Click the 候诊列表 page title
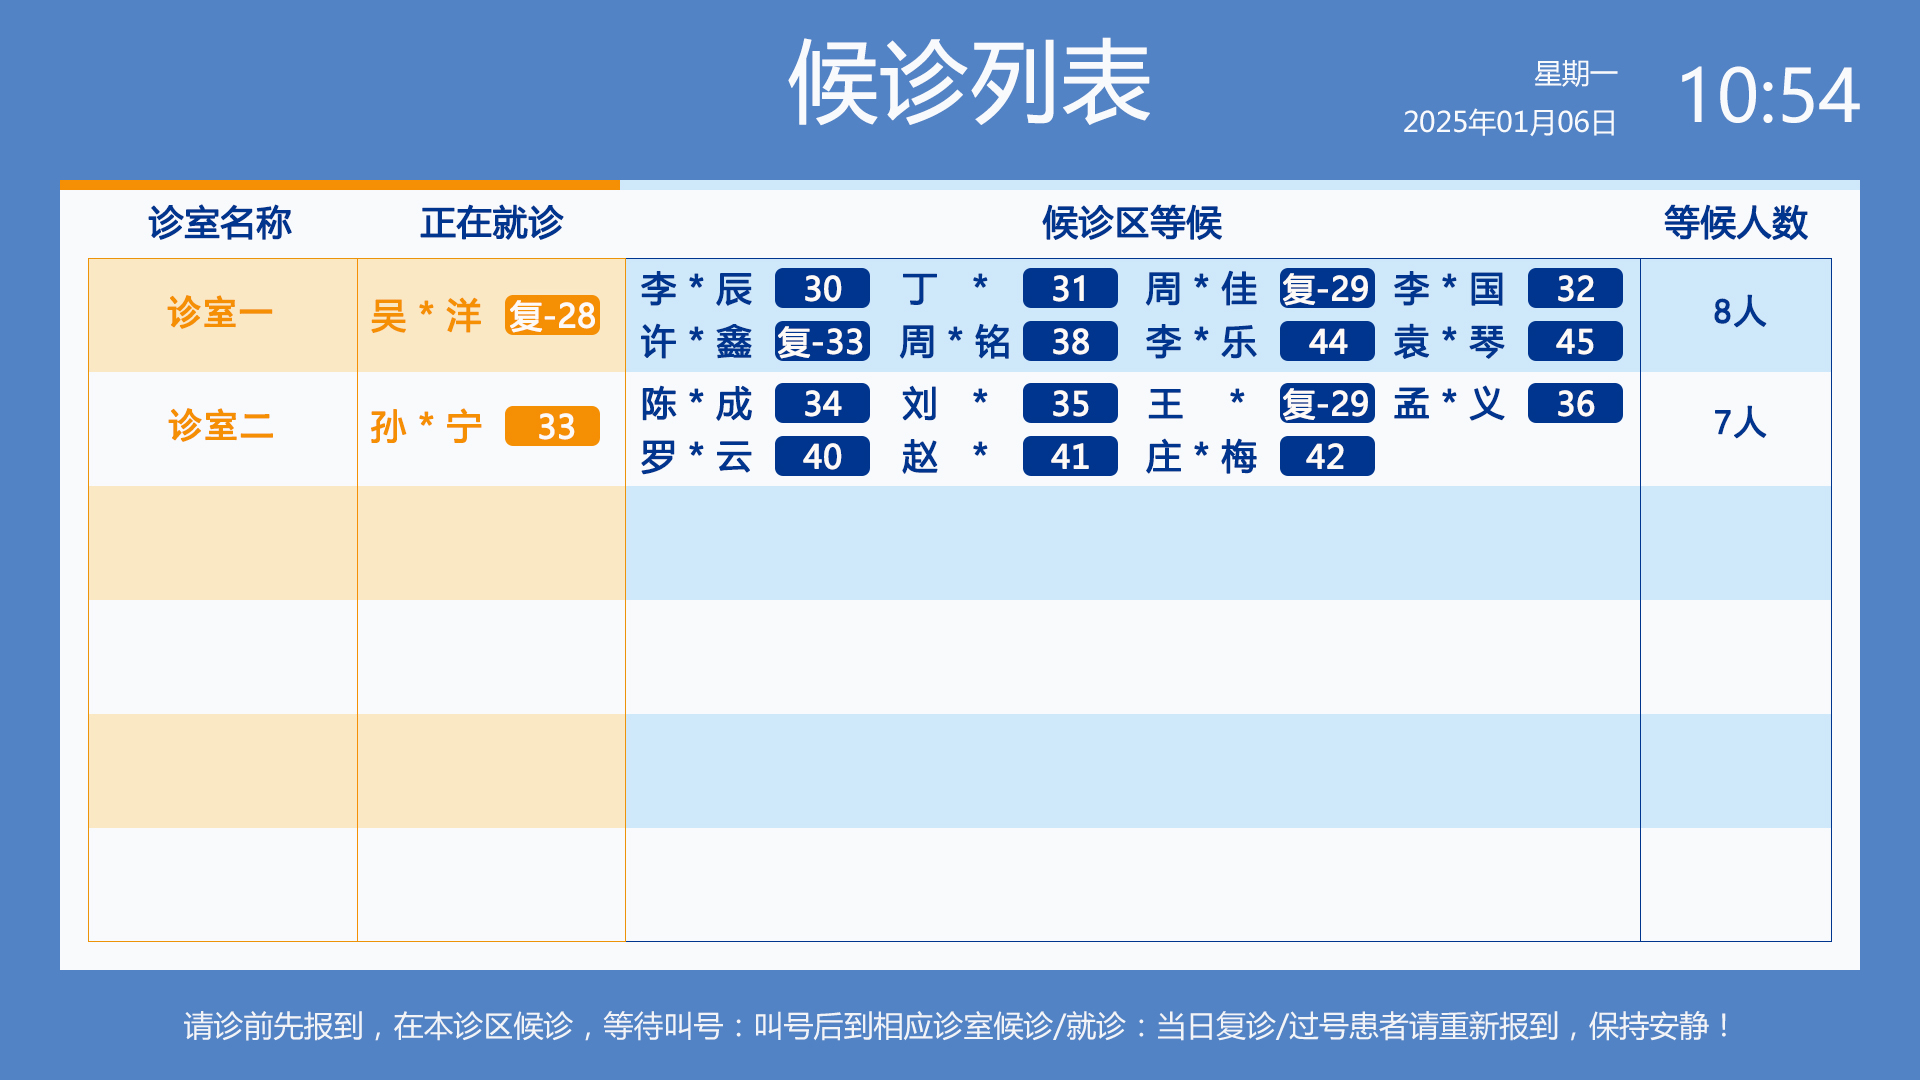This screenshot has width=1920, height=1080. (x=969, y=84)
